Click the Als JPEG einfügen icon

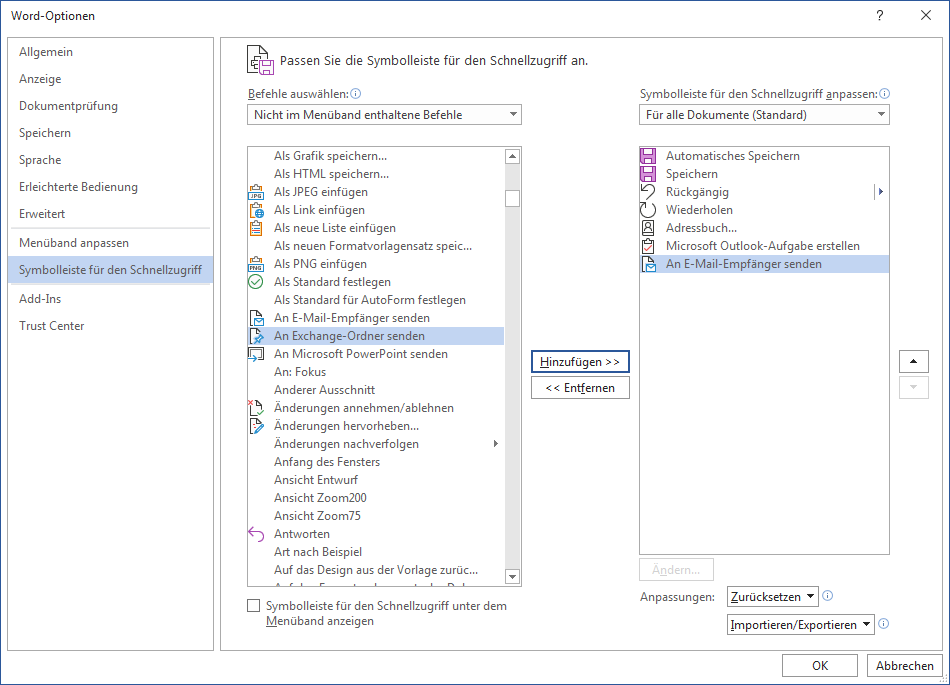tap(255, 192)
